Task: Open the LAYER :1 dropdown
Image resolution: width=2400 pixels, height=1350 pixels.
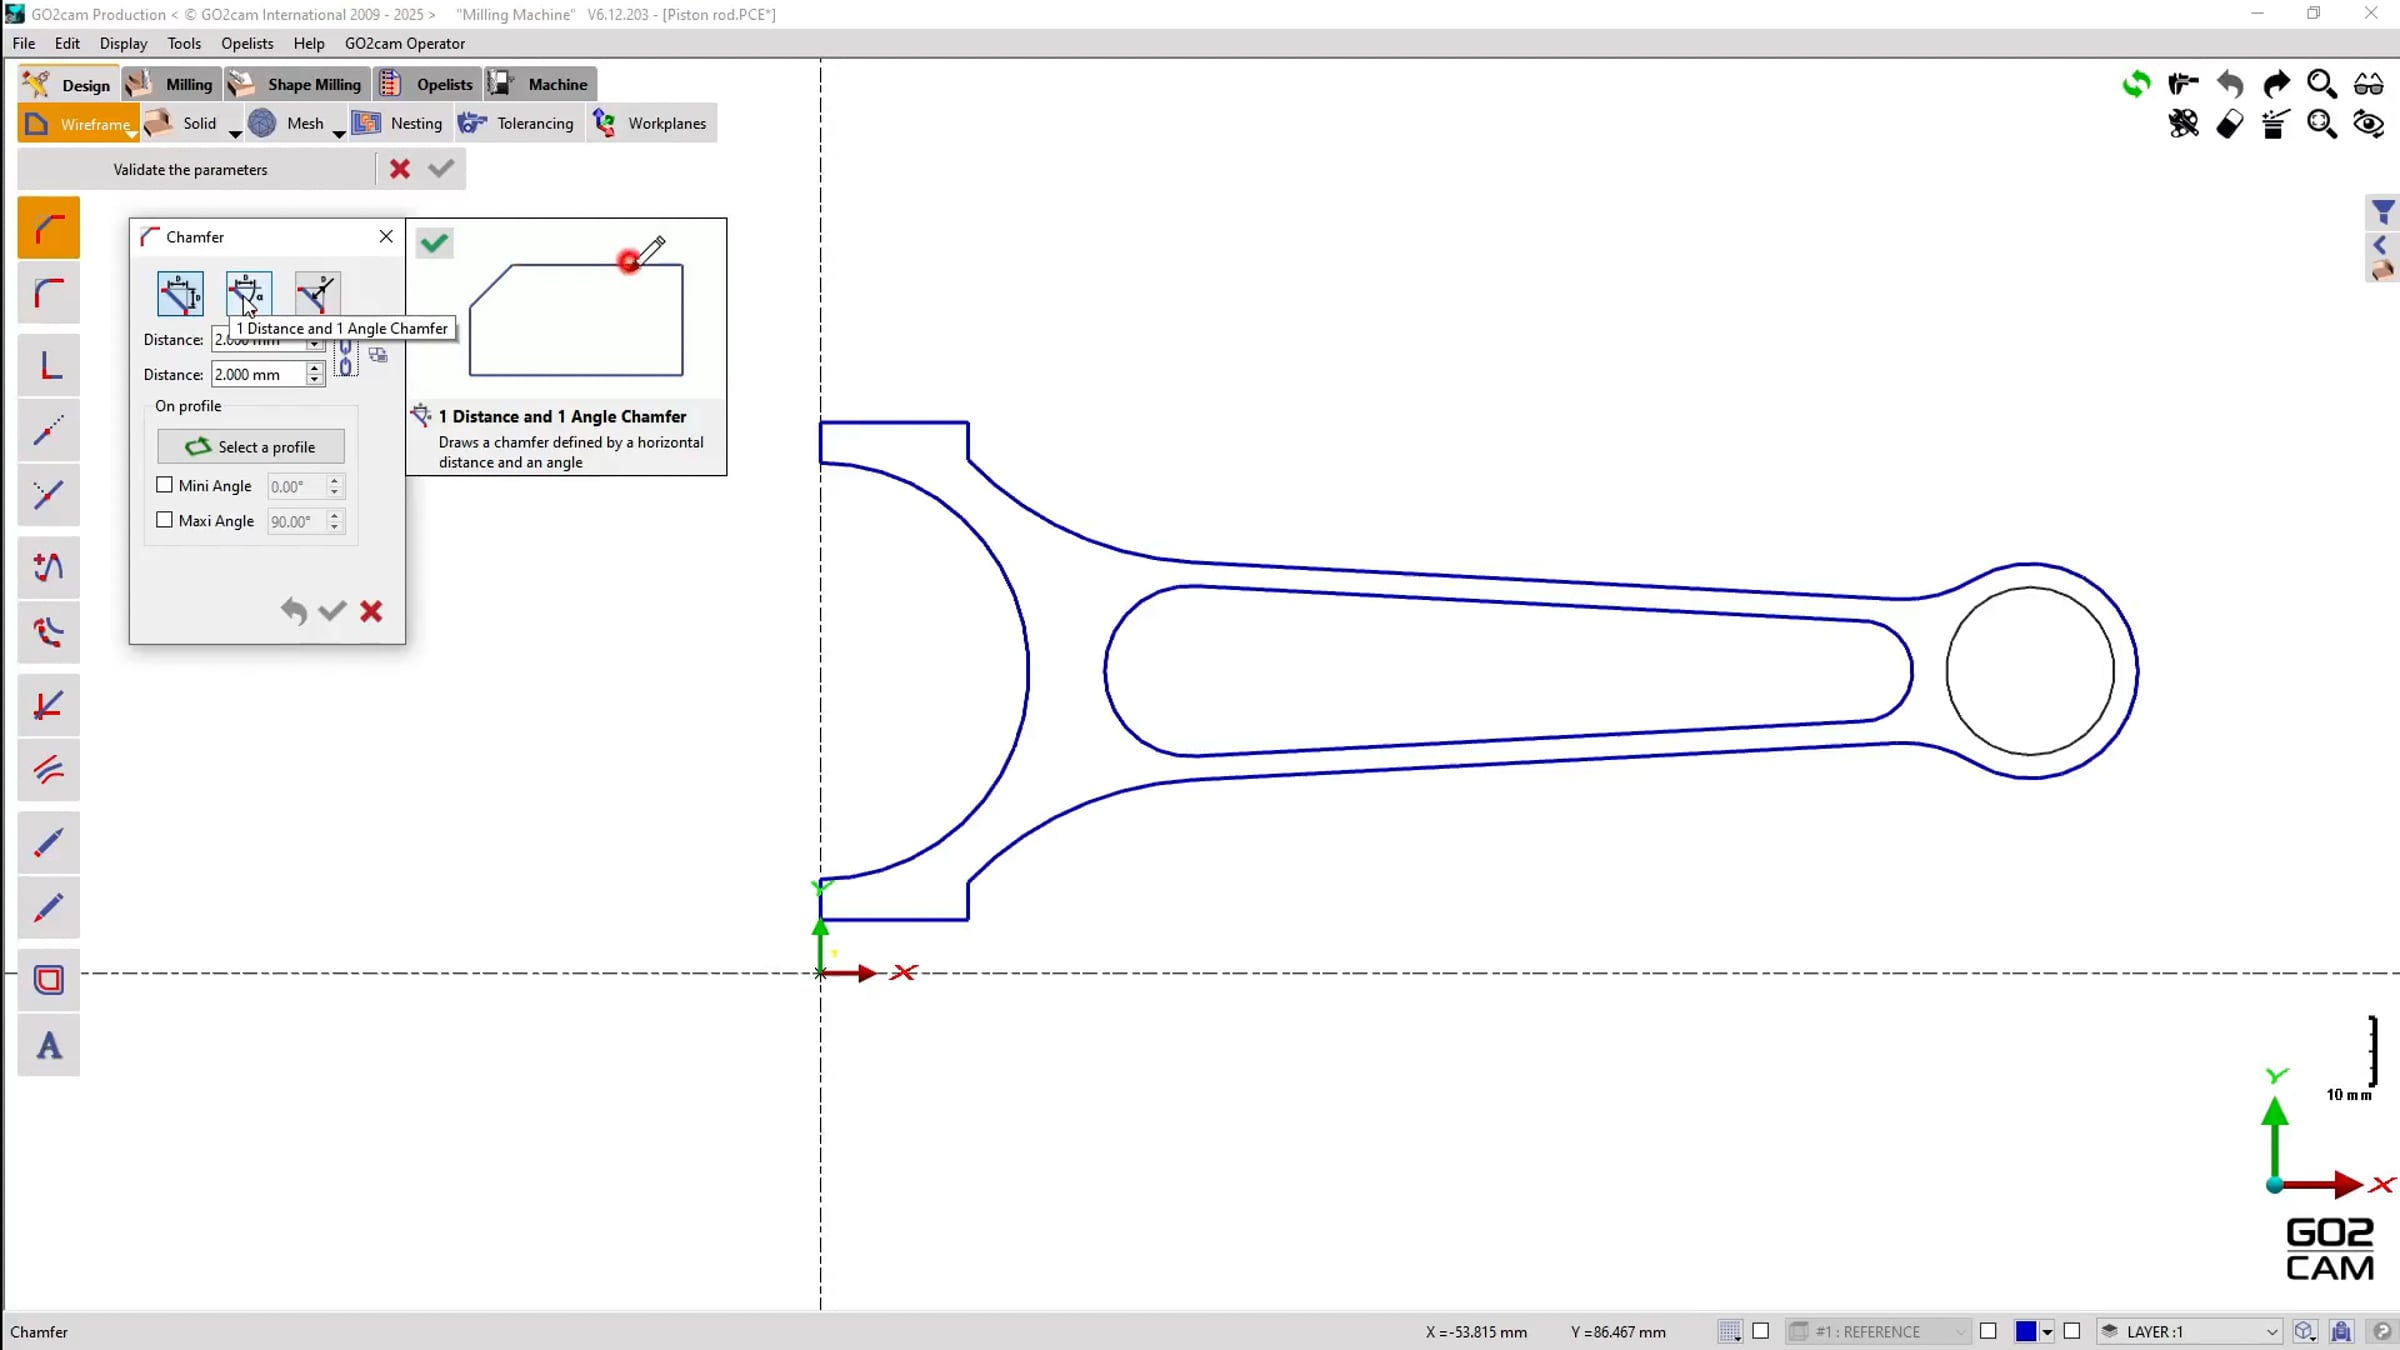Action: click(x=2190, y=1331)
